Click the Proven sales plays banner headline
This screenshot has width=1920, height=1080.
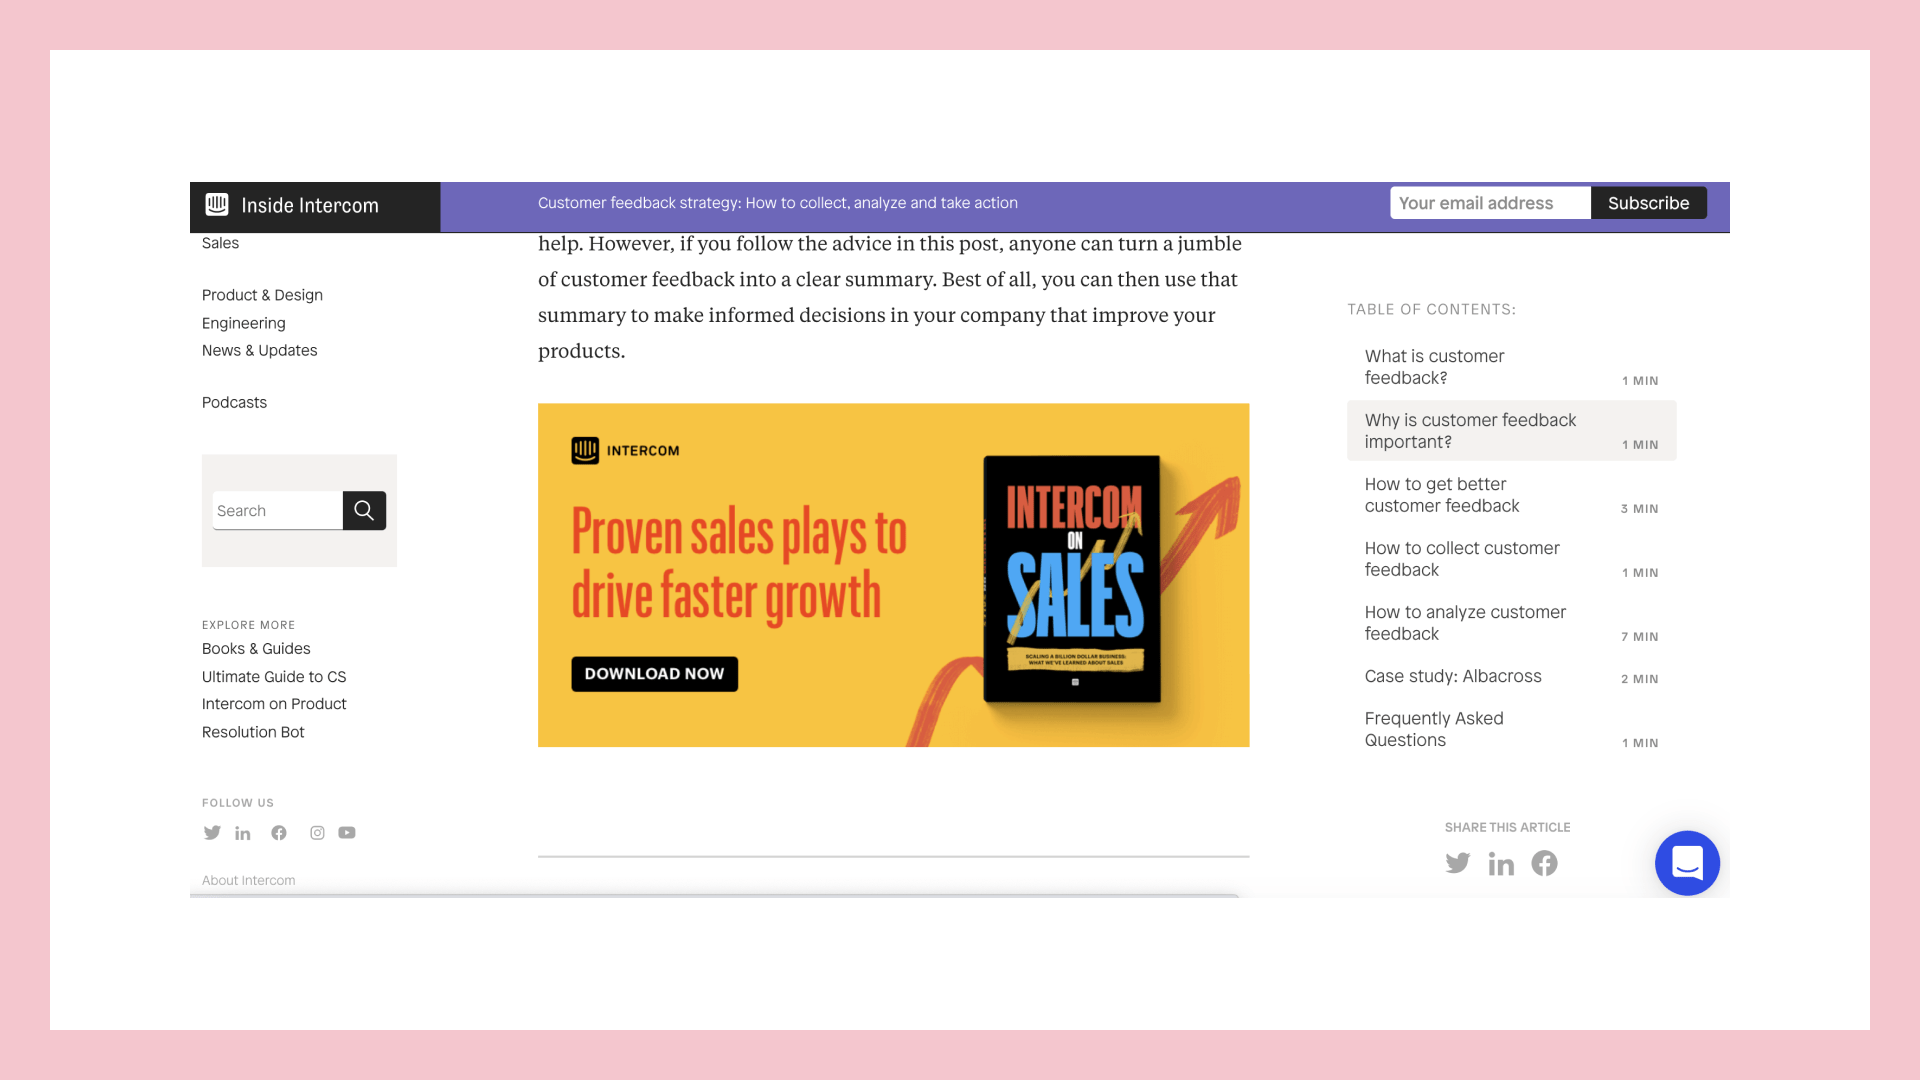[x=739, y=564]
